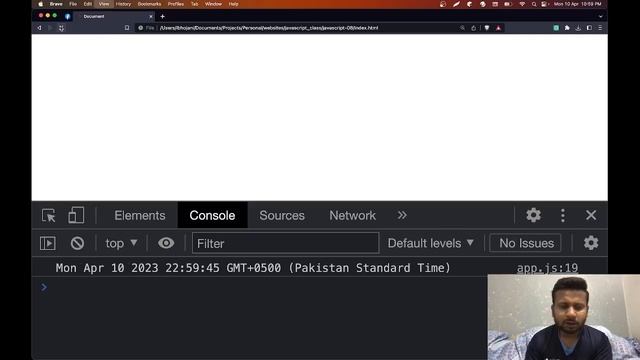Open the Brave application menu
This screenshot has height=360, width=640.
tap(56, 4)
